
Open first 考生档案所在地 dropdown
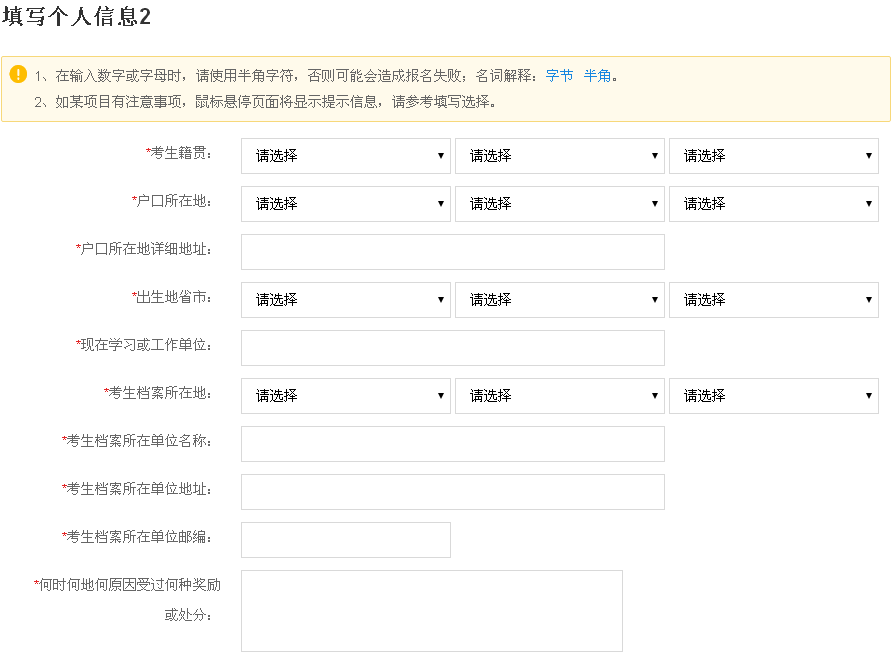[345, 396]
